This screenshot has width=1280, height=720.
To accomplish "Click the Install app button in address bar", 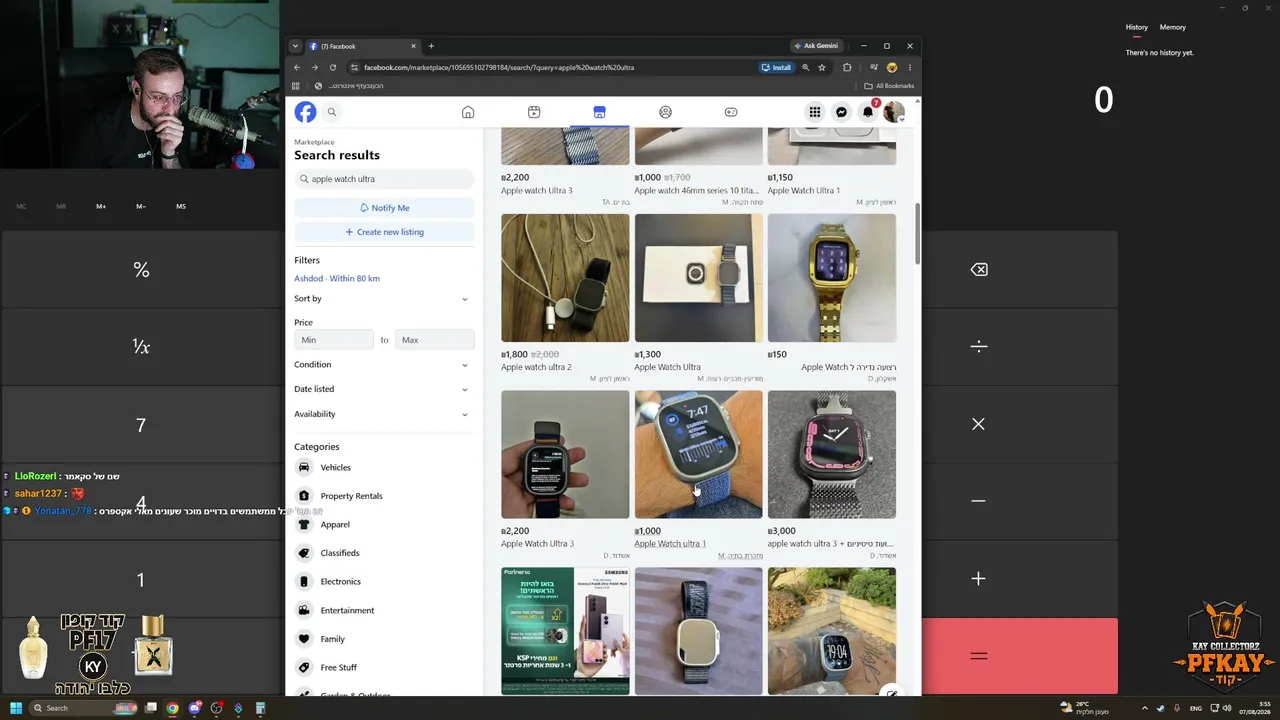I will click(776, 67).
